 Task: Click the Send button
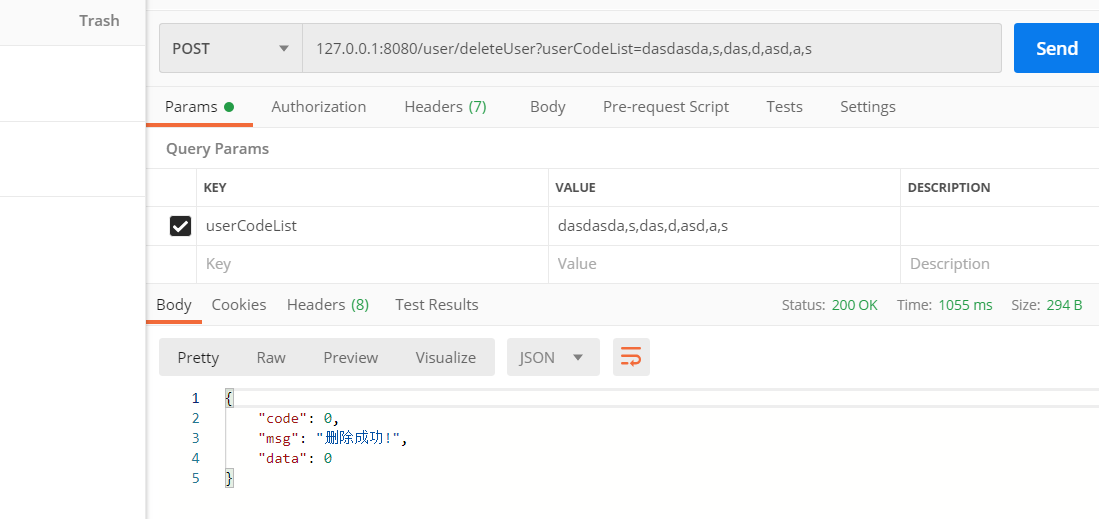pos(1056,48)
